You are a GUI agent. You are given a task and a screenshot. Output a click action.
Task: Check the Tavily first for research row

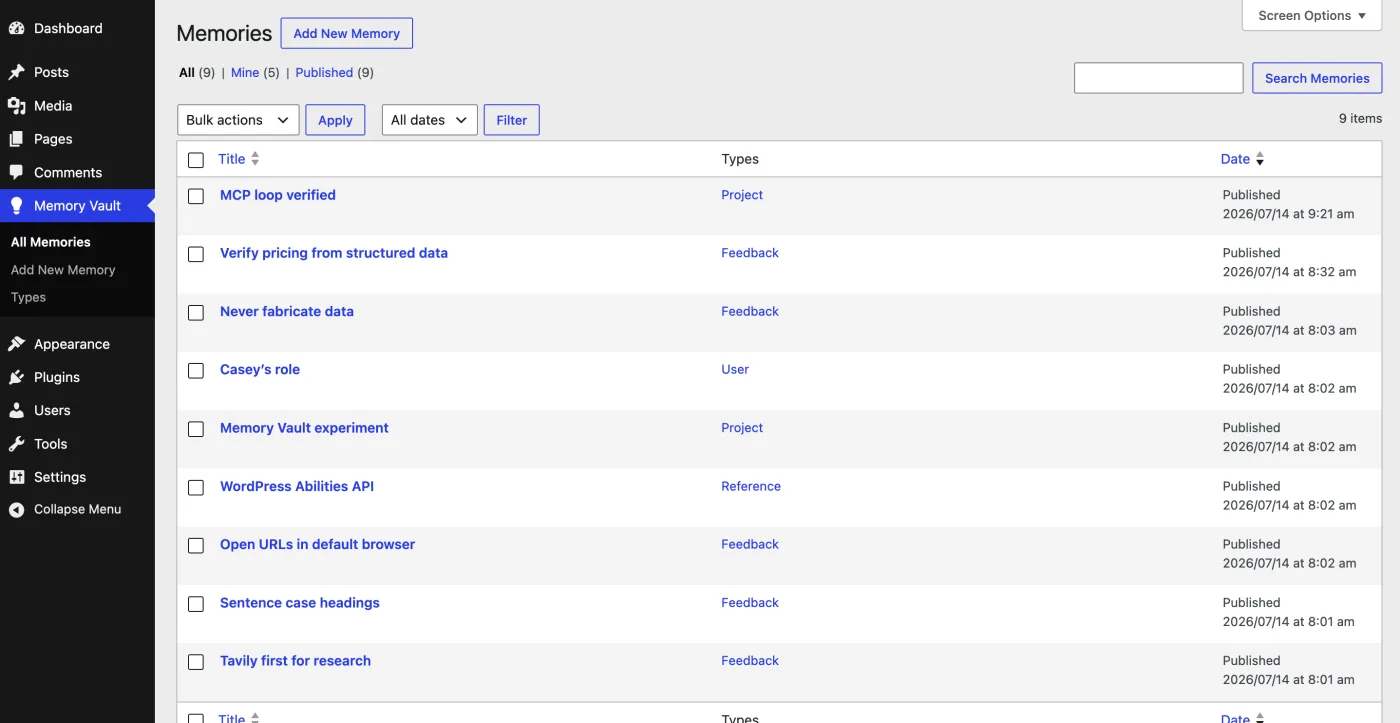click(x=196, y=662)
